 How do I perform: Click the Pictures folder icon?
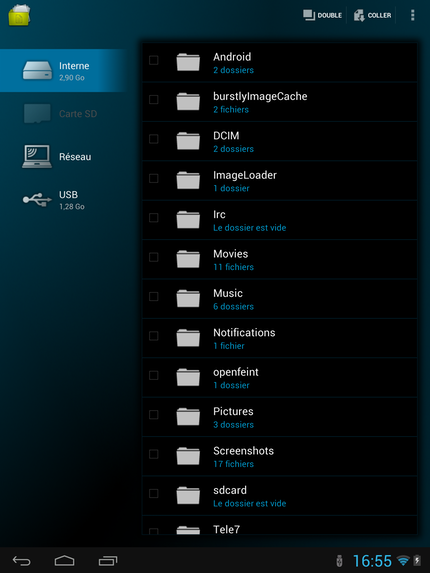[188, 417]
